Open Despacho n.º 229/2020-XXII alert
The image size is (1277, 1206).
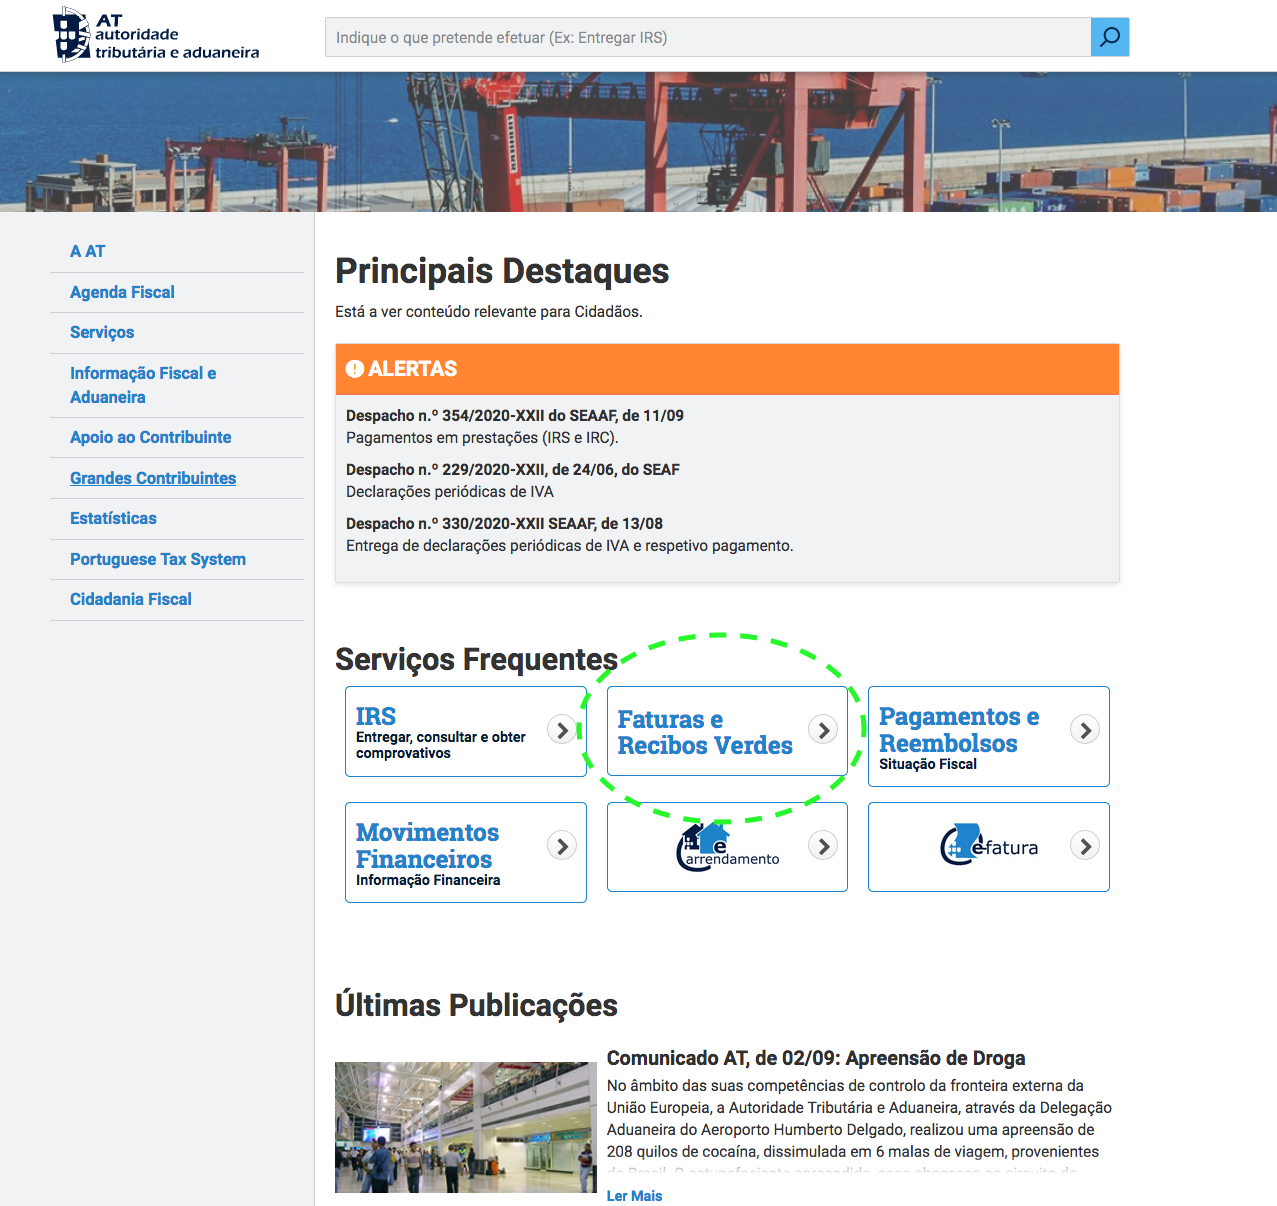coord(513,469)
